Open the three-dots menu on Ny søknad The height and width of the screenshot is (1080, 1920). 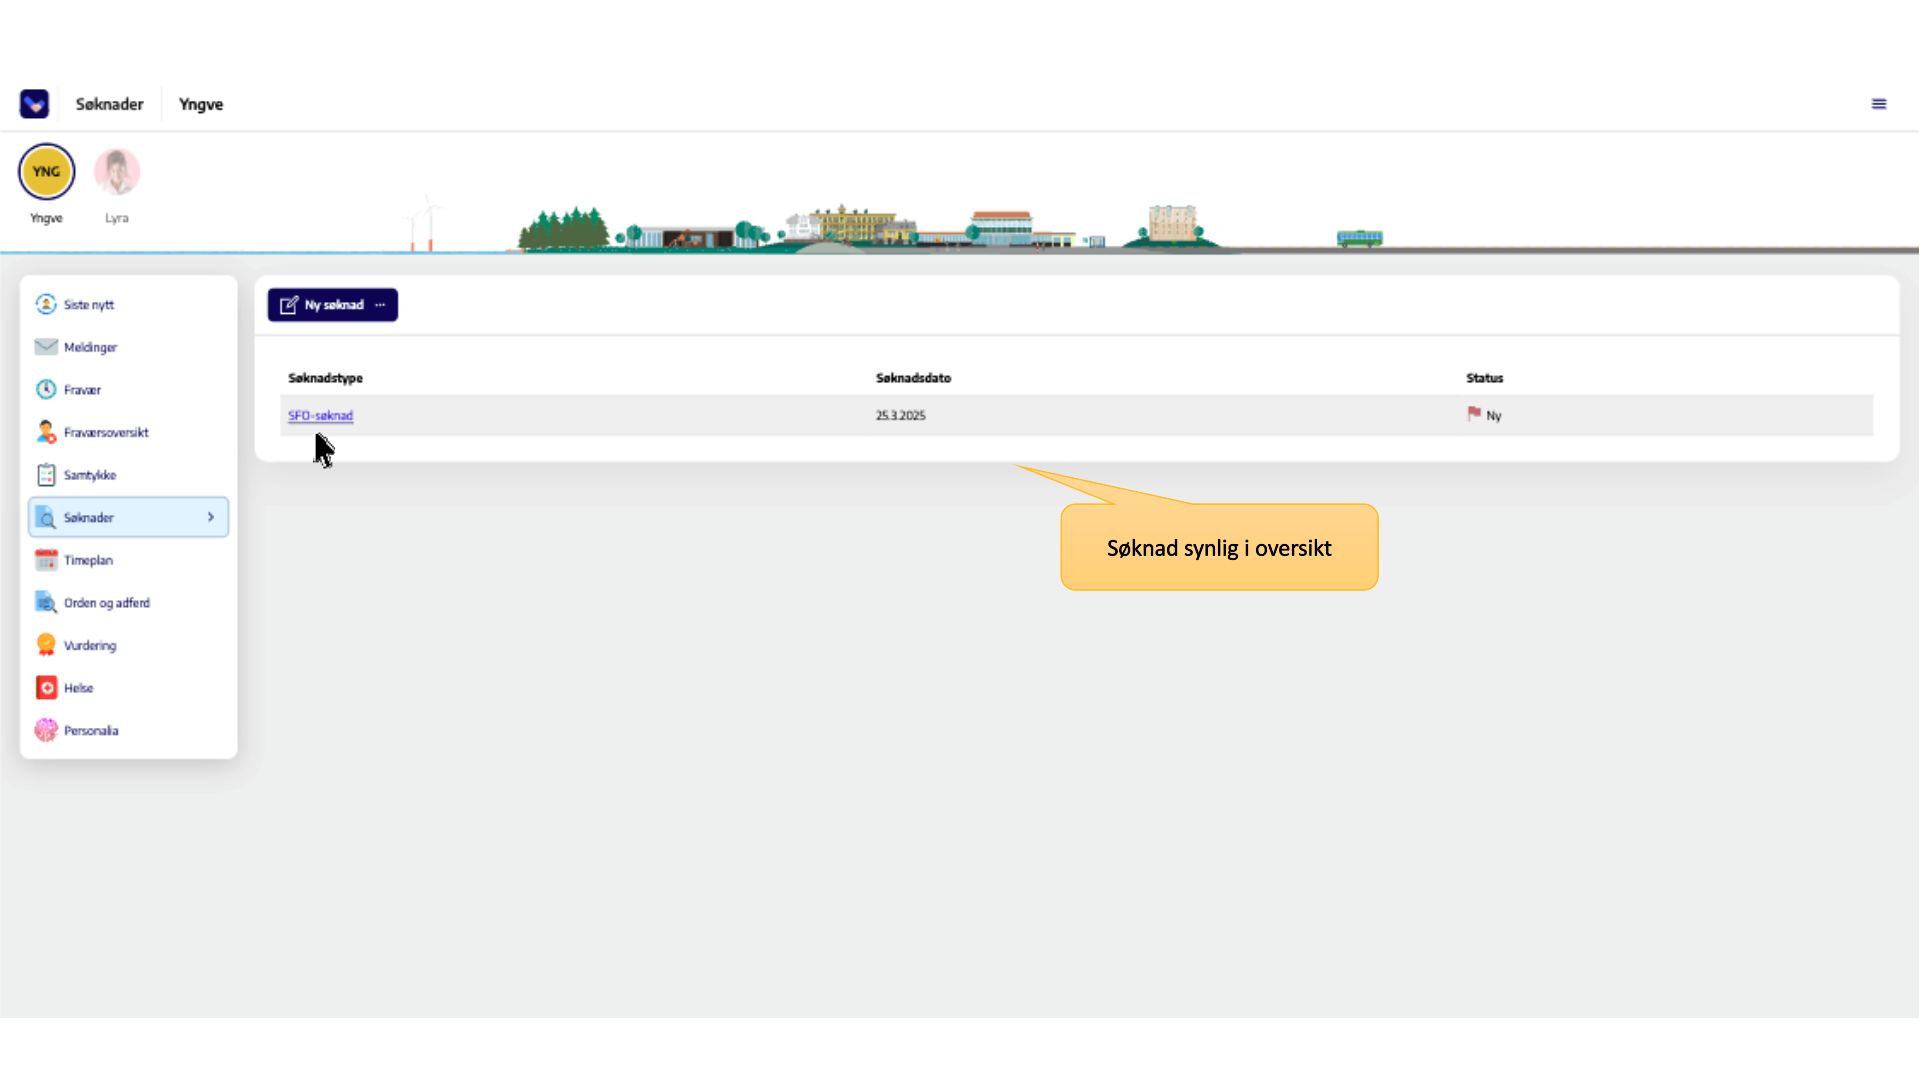click(x=380, y=305)
